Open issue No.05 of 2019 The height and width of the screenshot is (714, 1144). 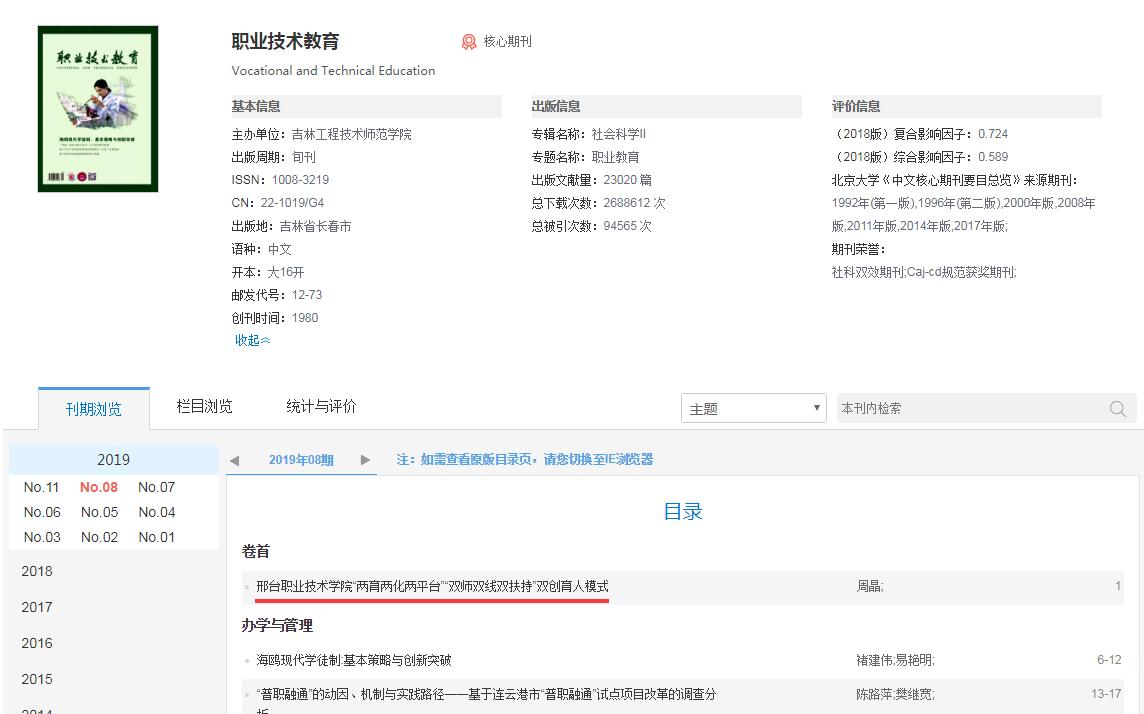coord(99,512)
